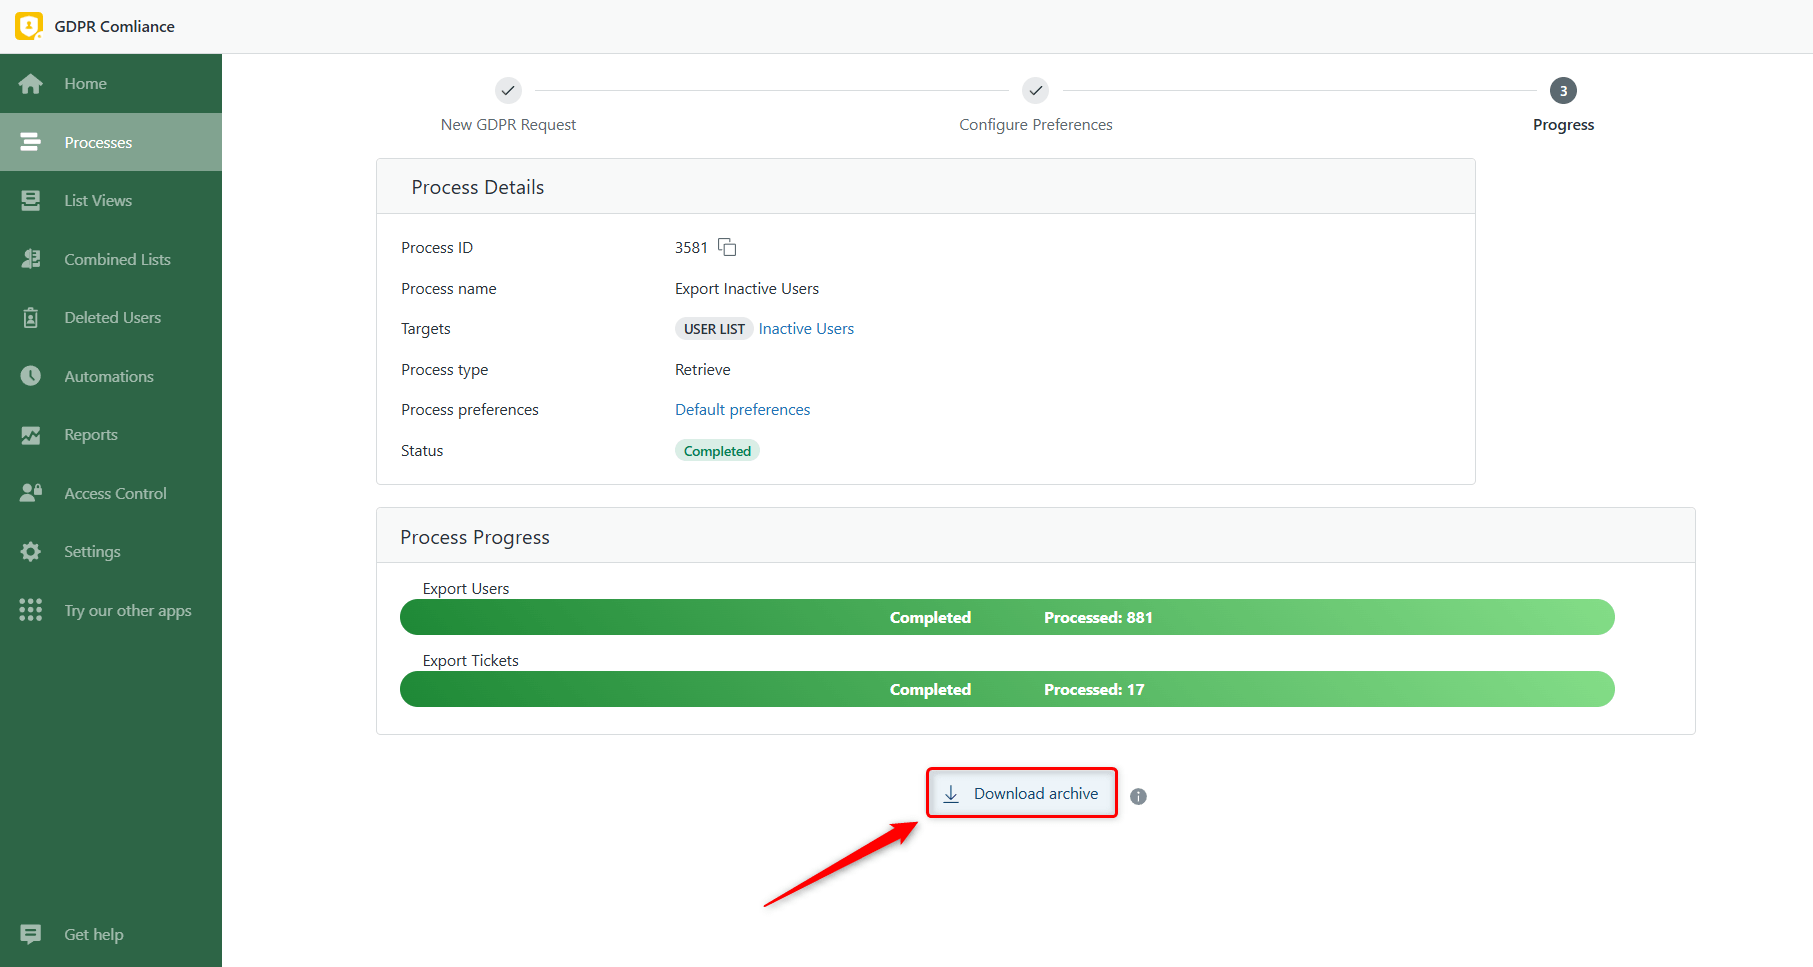This screenshot has height=967, width=1813.
Task: Click the Reports chart icon
Action: (x=31, y=435)
